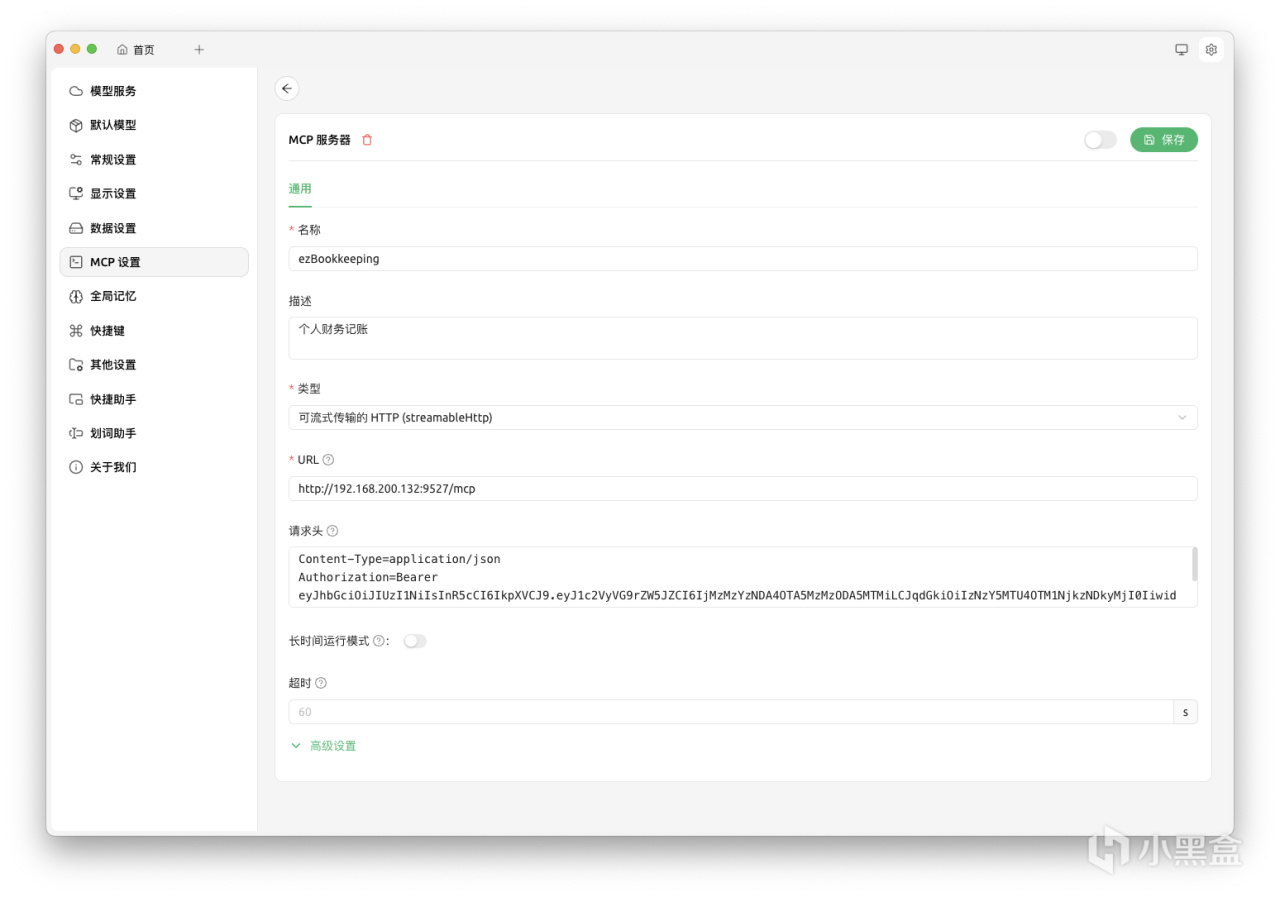The width and height of the screenshot is (1280, 897).
Task: Click the monitor icon in title bar
Action: [1181, 49]
